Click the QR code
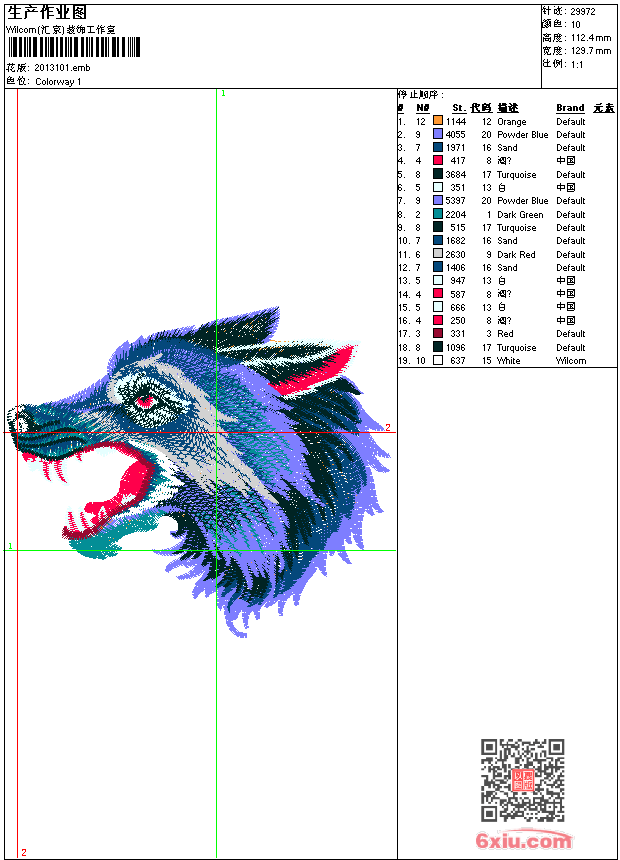Viewport: 620px width, 860px height. point(523,780)
